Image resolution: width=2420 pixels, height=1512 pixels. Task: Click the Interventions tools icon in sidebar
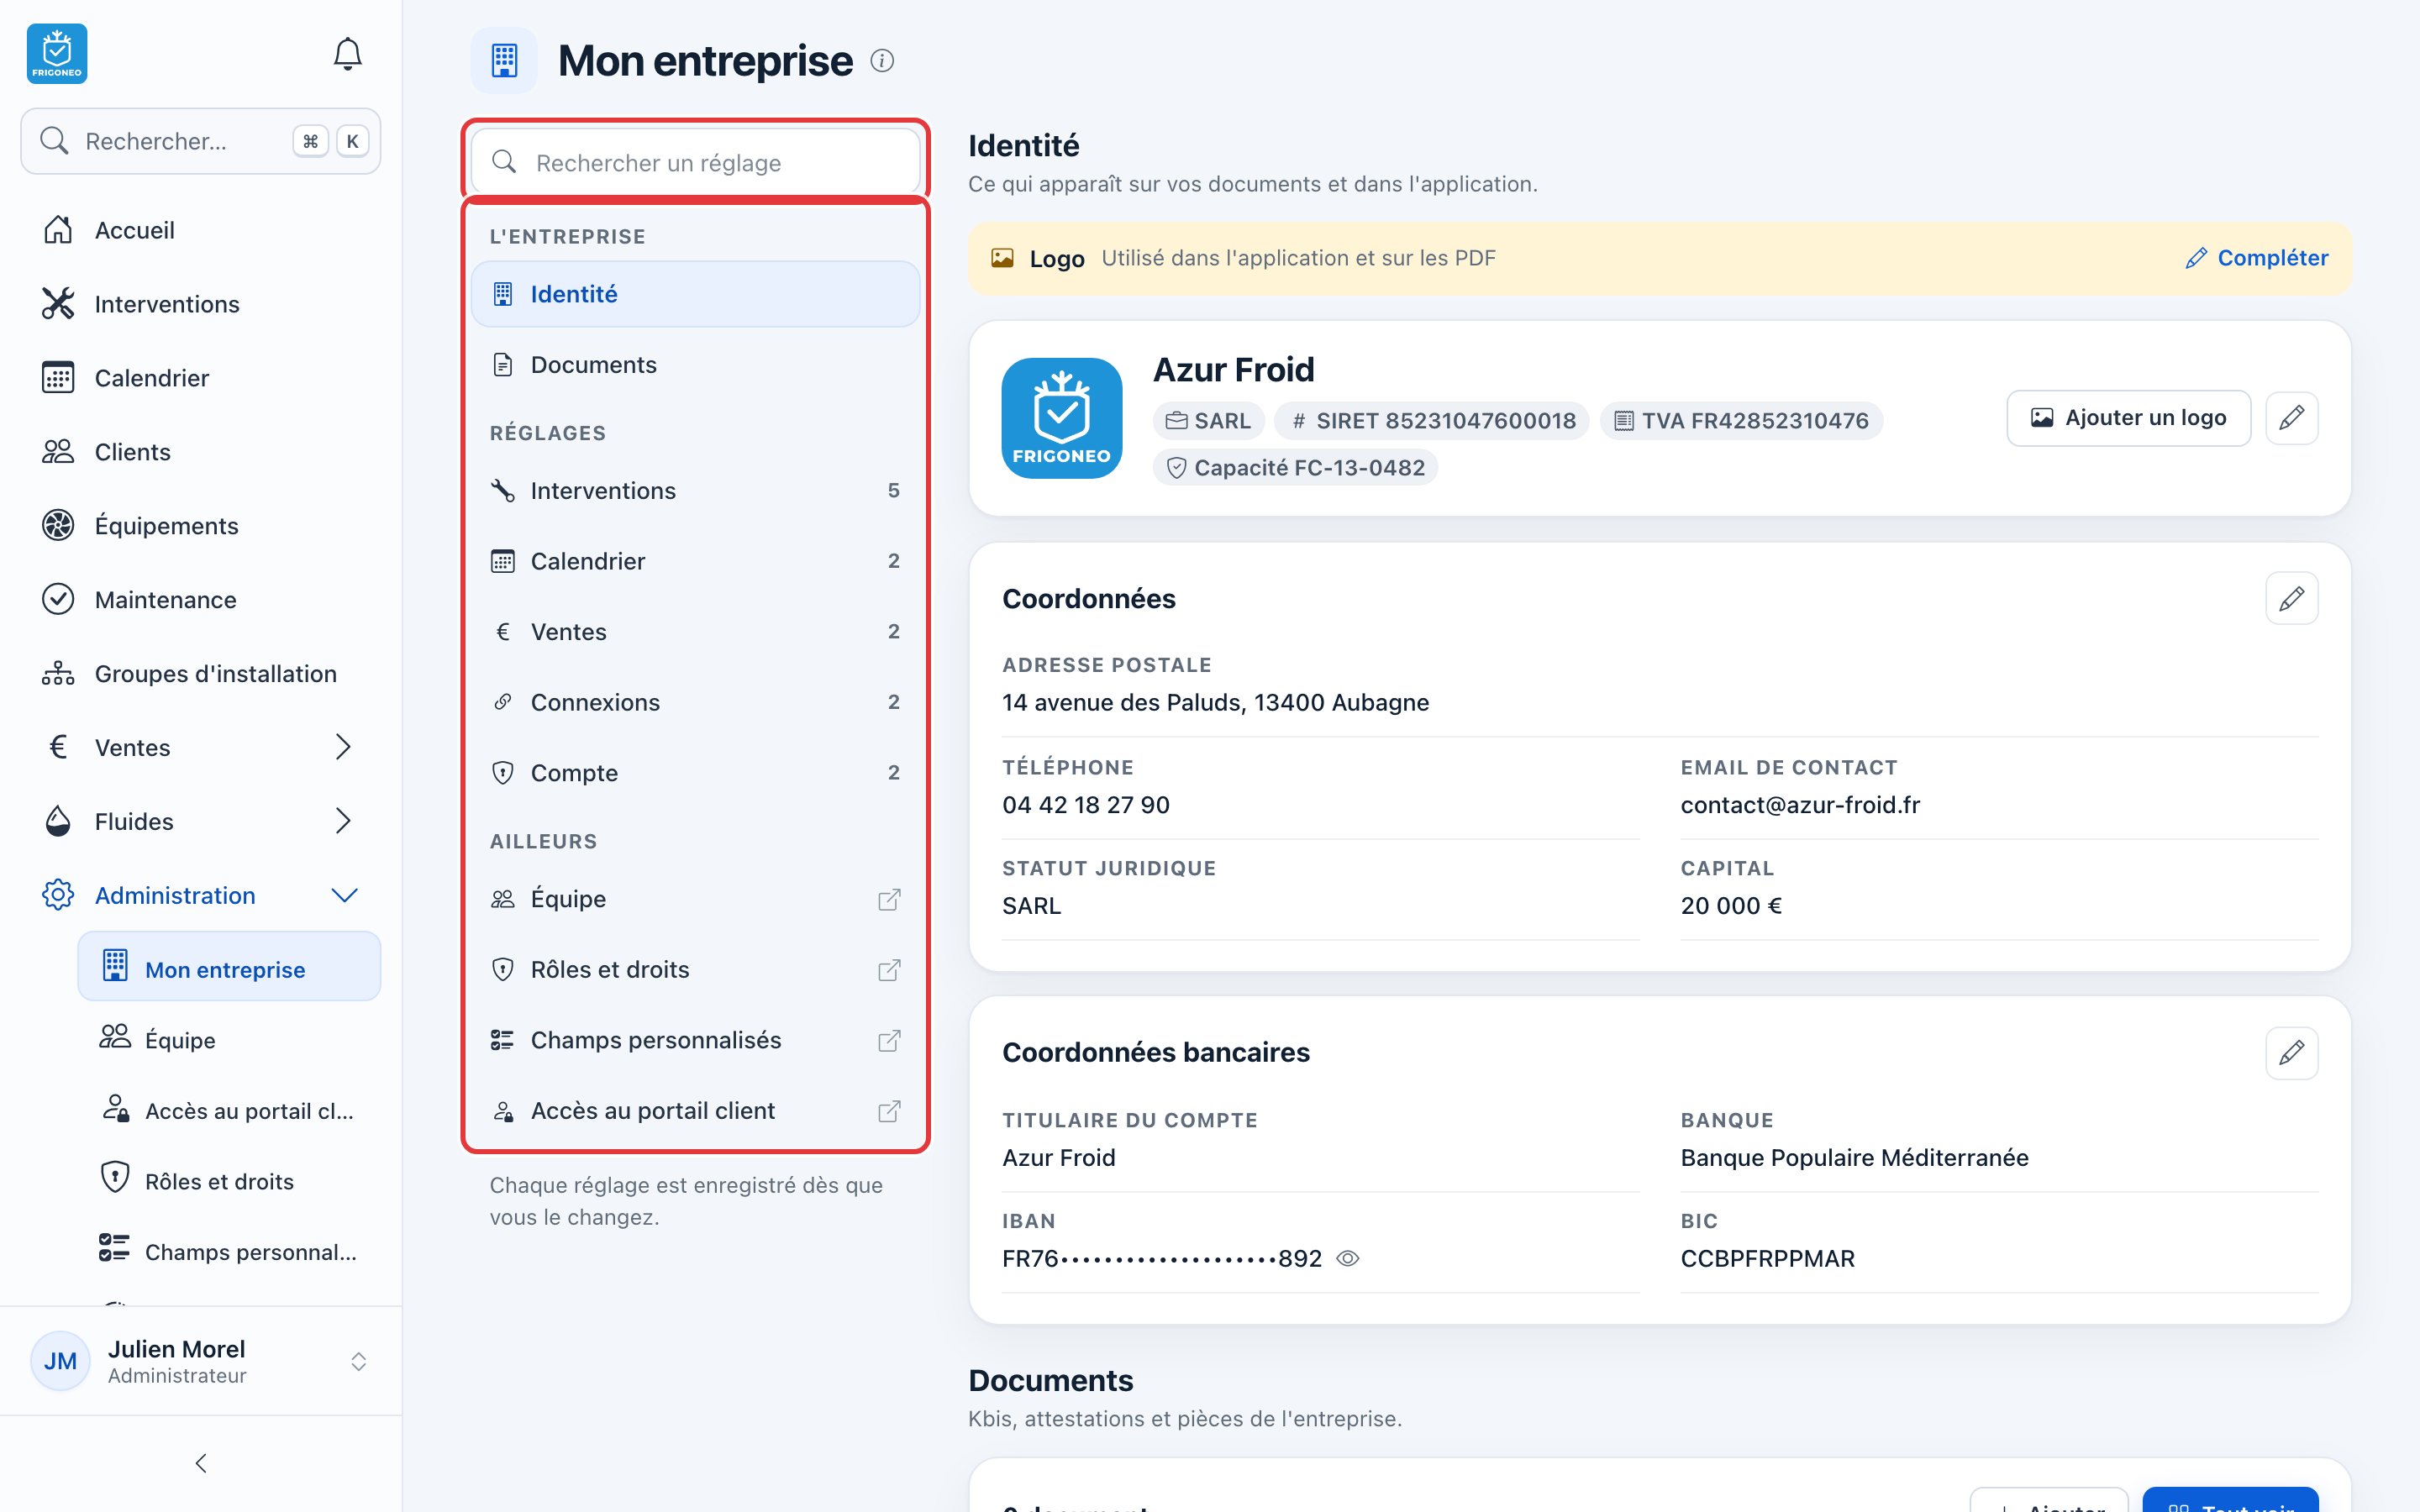click(x=58, y=303)
